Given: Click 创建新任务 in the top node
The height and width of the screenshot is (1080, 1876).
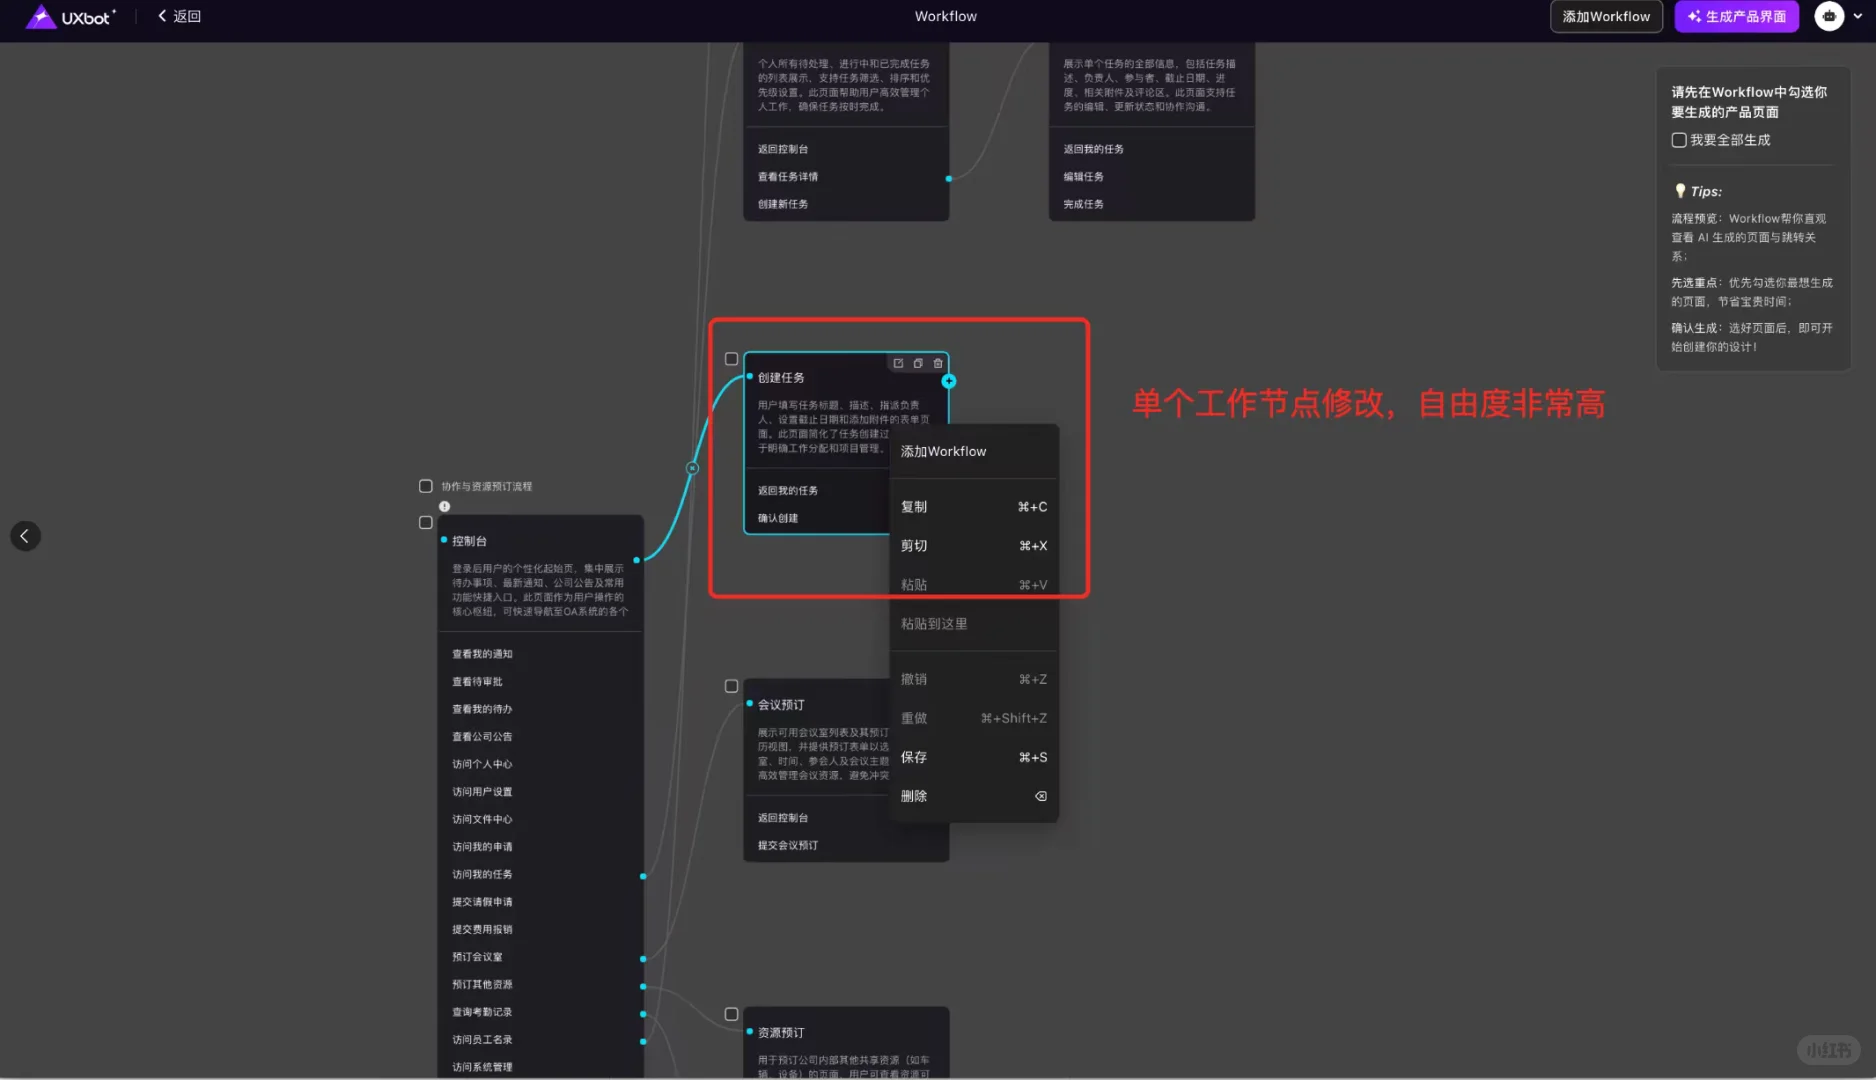Looking at the screenshot, I should [783, 204].
